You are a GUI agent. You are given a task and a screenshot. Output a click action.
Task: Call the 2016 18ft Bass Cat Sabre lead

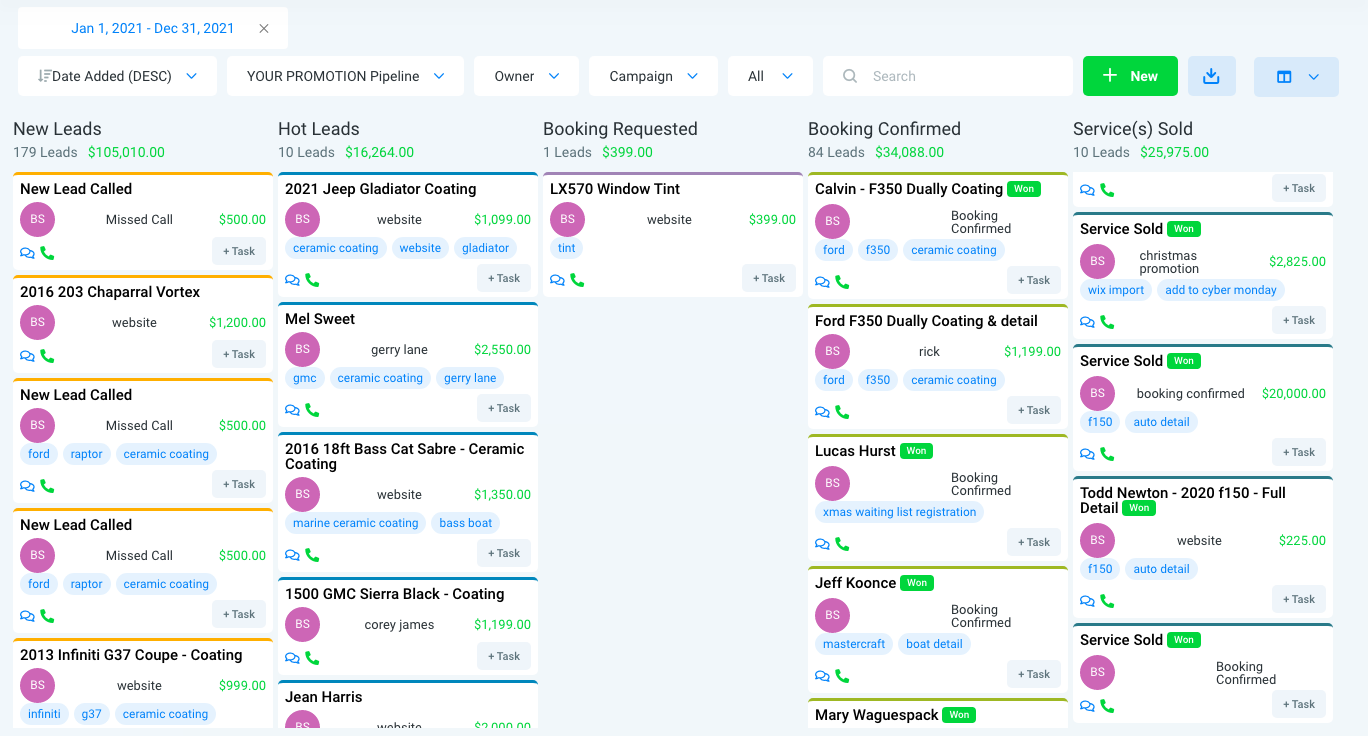[x=312, y=555]
